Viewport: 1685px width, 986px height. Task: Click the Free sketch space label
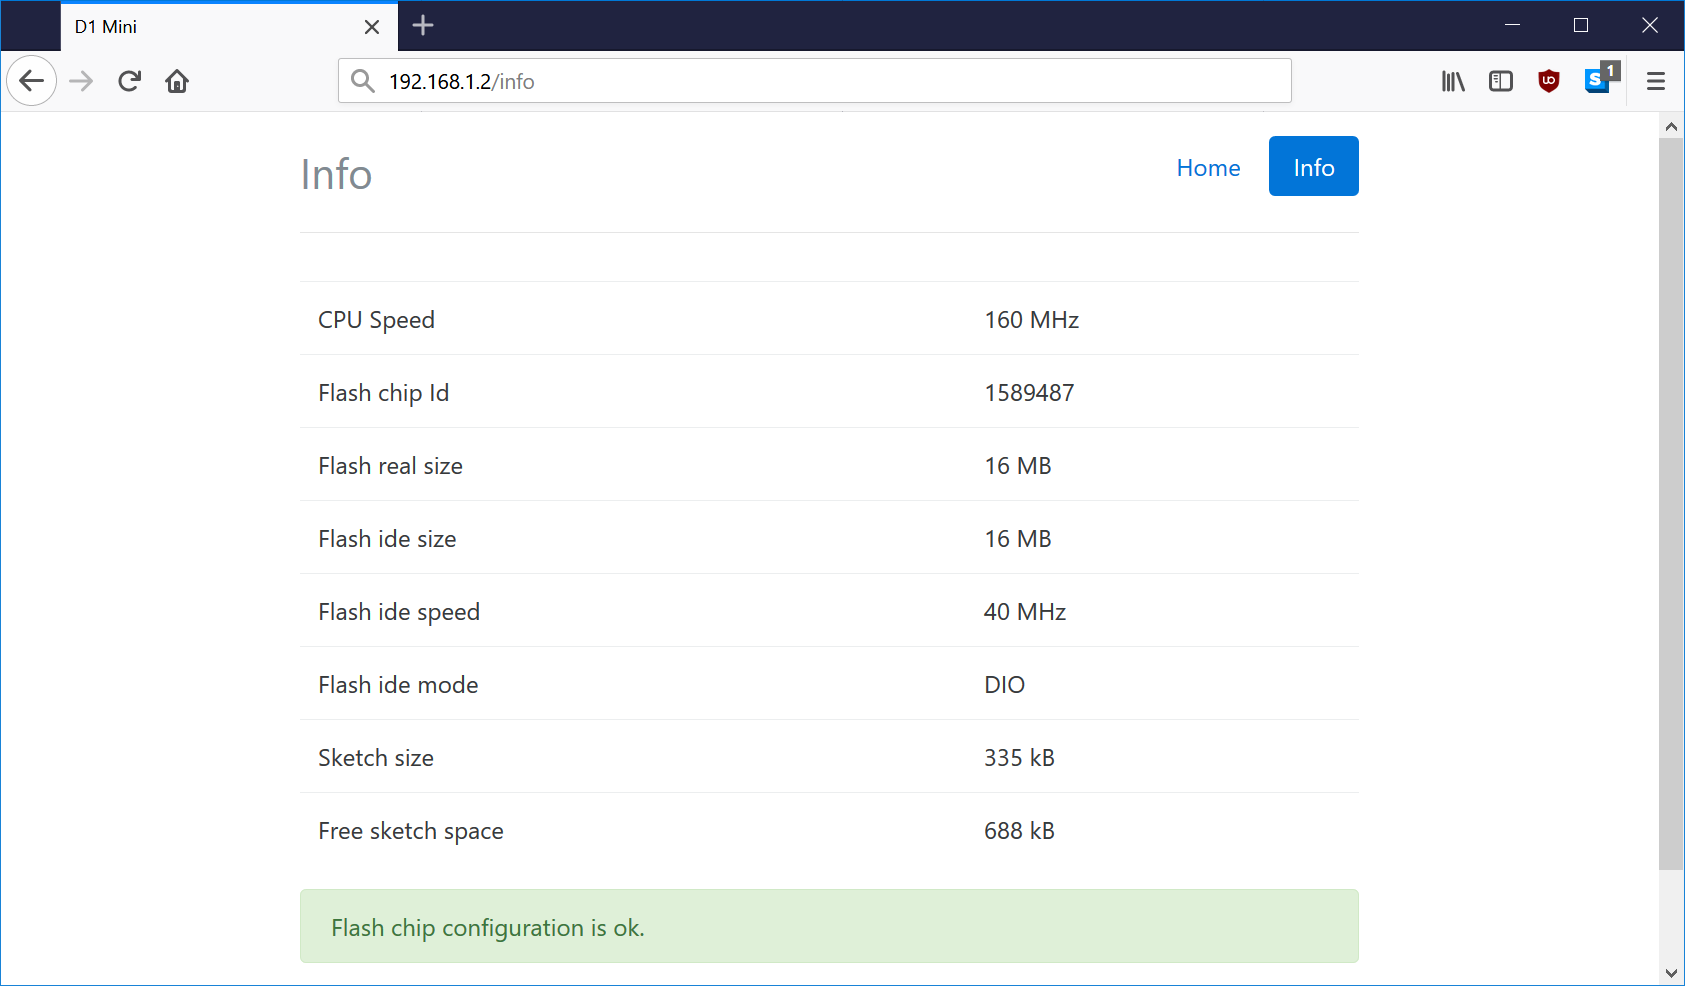[411, 831]
